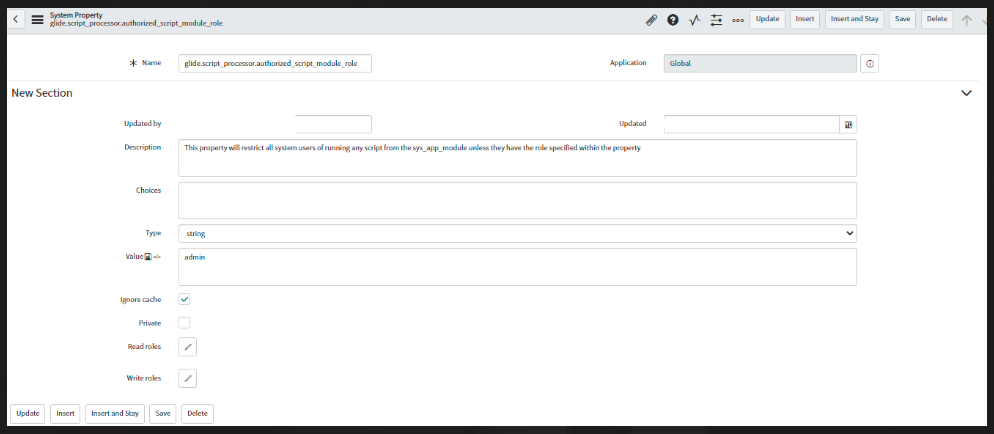Go to previous record with up arrow
994x434 pixels.
[966, 20]
